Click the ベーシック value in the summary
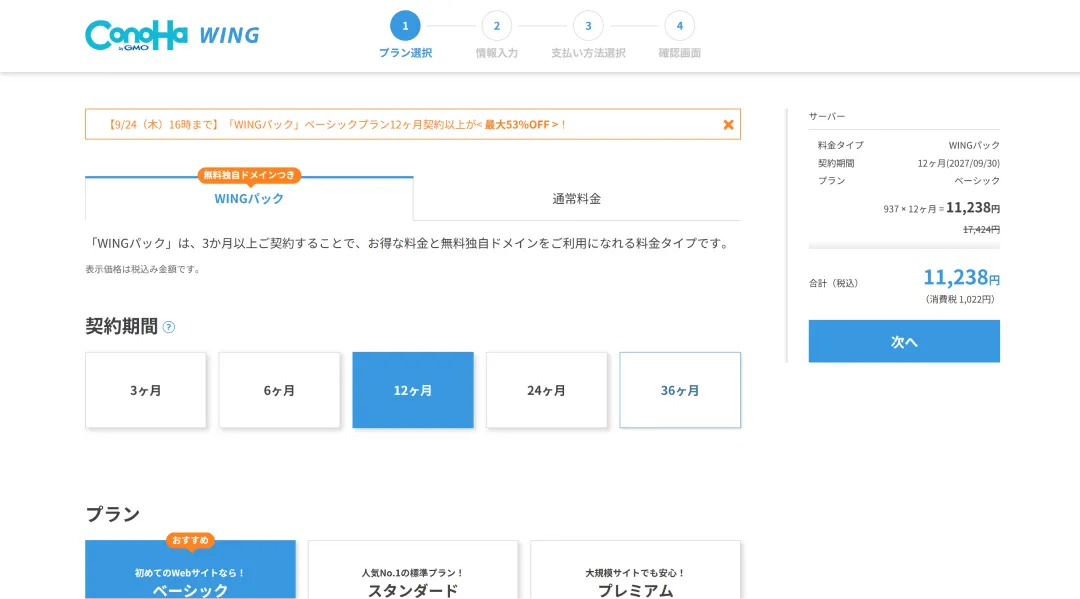The height and width of the screenshot is (599, 1080). [977, 180]
